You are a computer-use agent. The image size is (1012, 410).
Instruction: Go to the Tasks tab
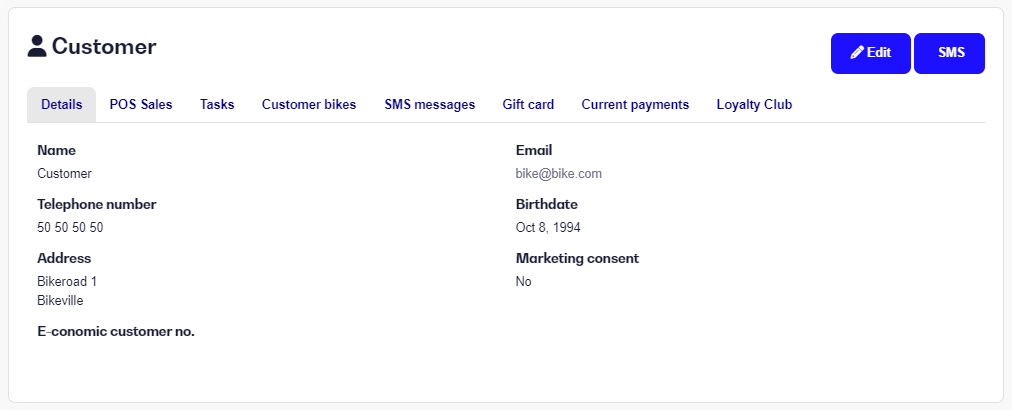coord(217,105)
